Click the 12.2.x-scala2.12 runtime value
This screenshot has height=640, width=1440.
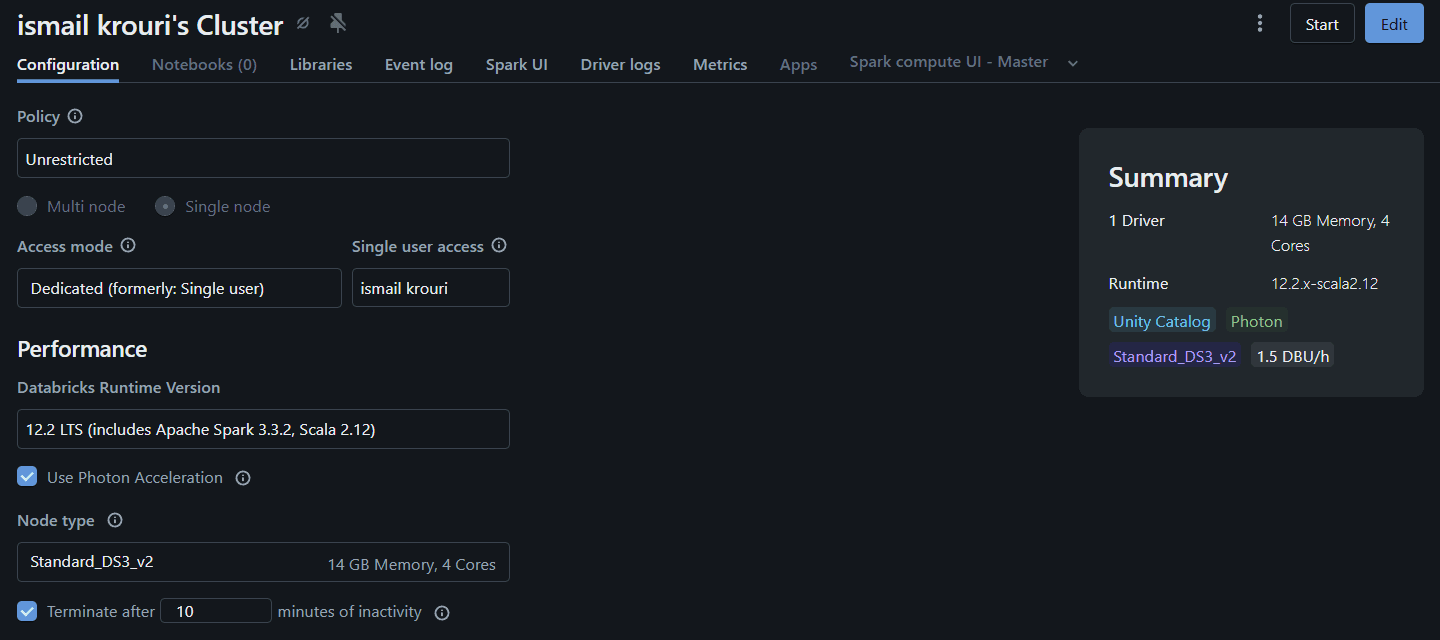tap(1325, 284)
